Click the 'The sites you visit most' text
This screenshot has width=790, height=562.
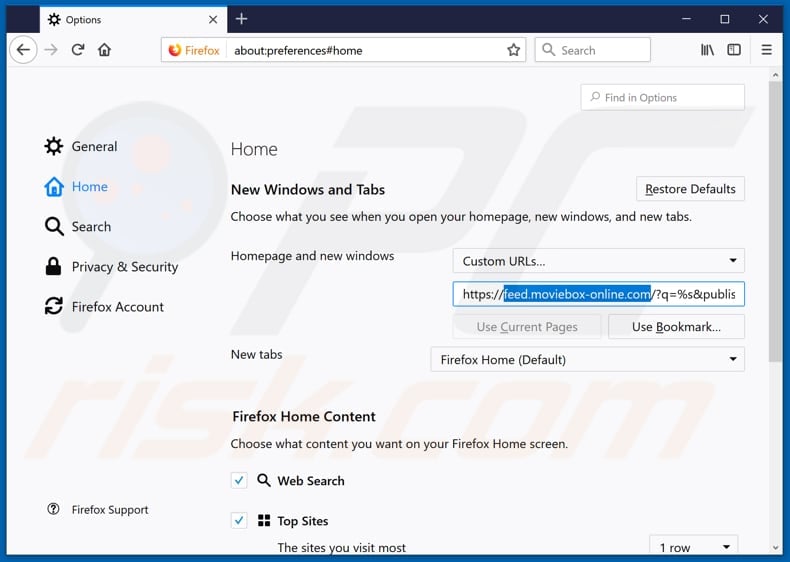[x=342, y=547]
